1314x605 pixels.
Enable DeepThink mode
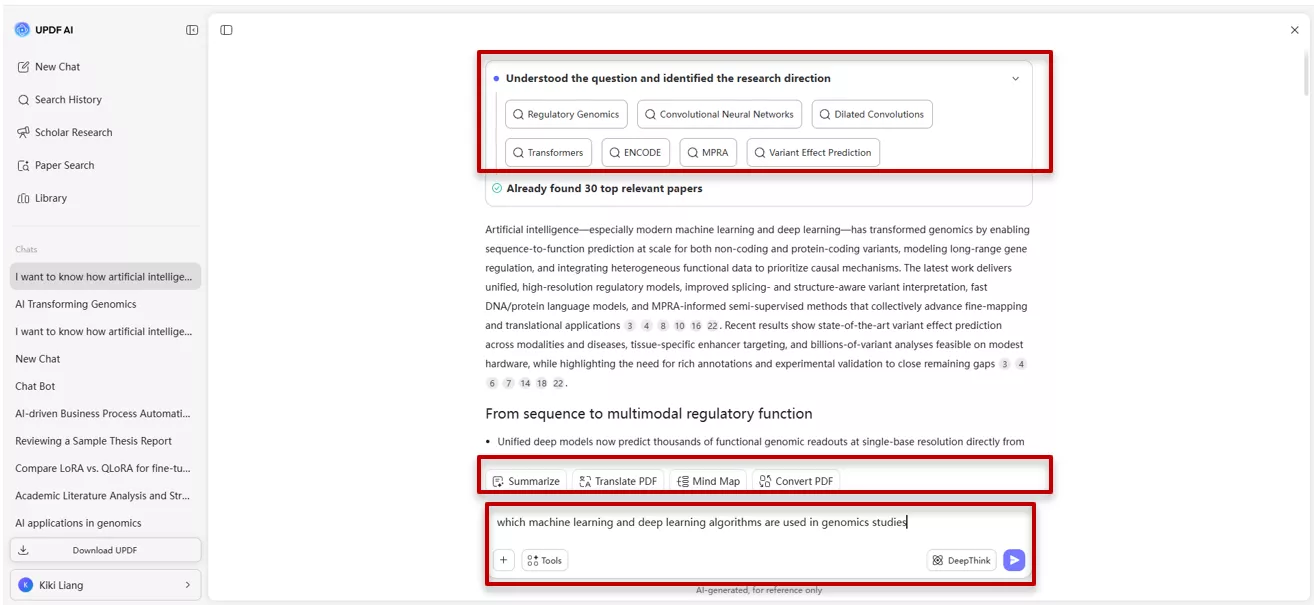[960, 559]
